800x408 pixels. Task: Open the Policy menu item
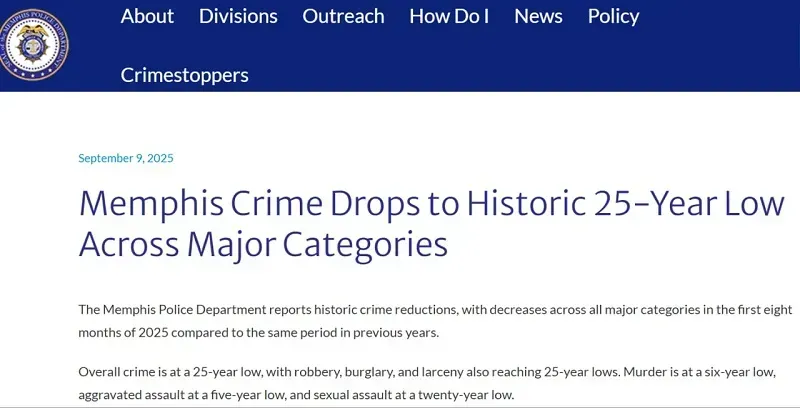(x=613, y=17)
